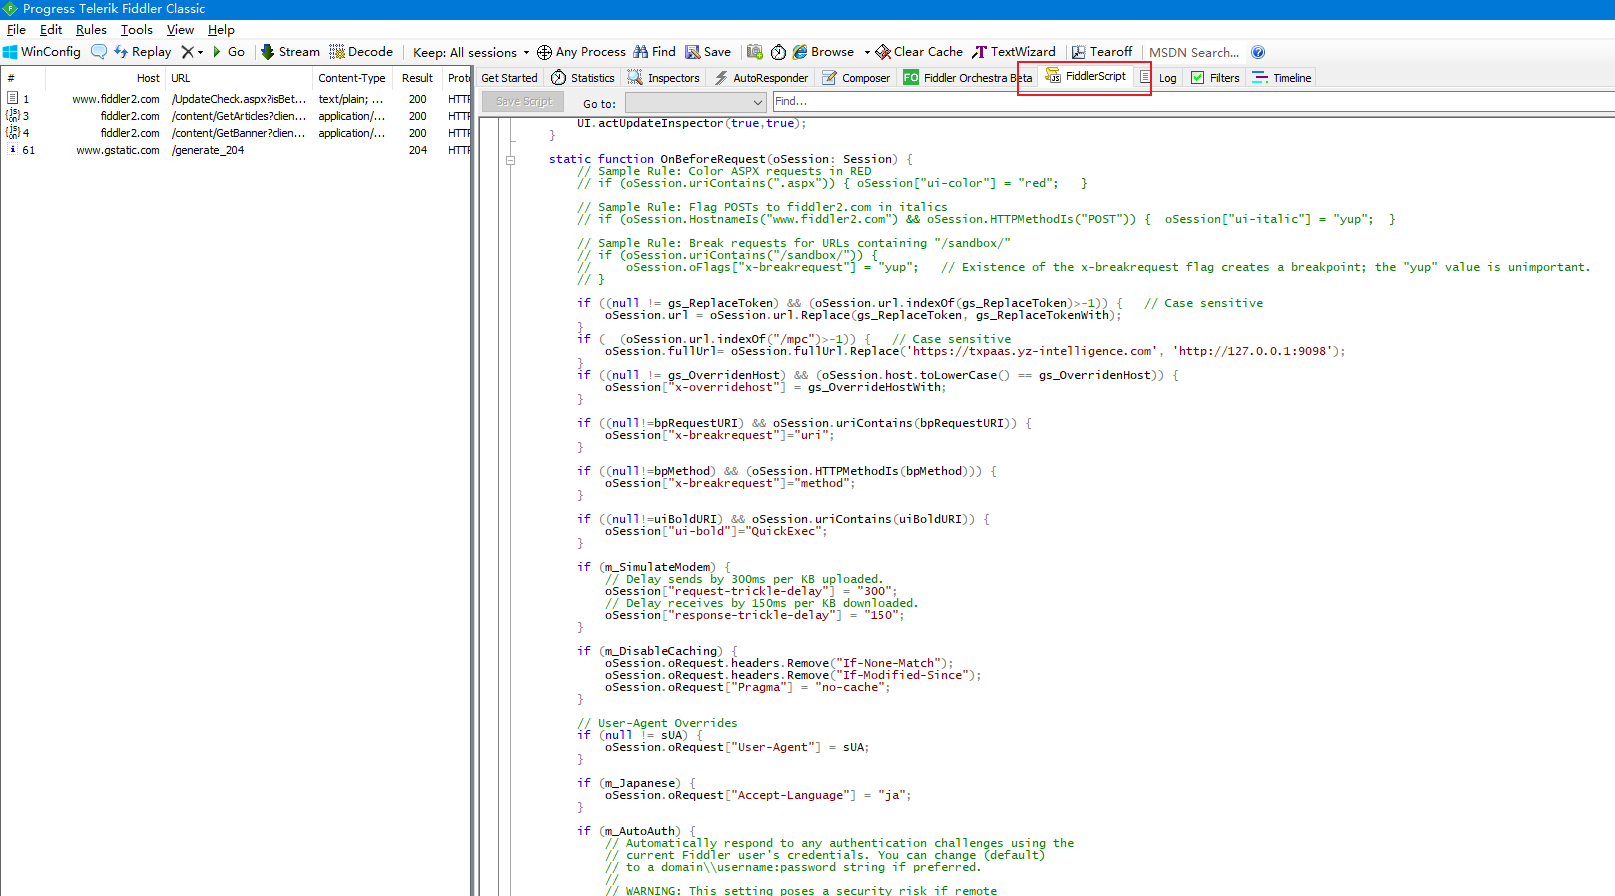Screen dimensions: 1615x896
Task: Open the TextWizard tool
Action: (1013, 52)
